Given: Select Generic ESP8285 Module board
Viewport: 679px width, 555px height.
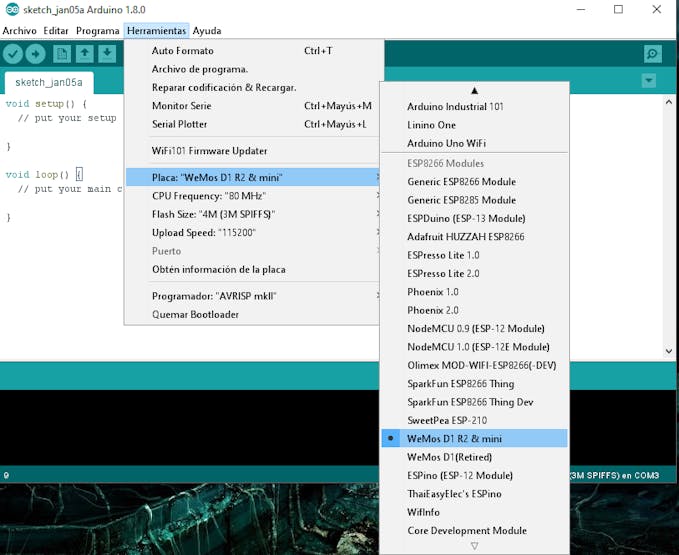Looking at the screenshot, I should coord(474,200).
